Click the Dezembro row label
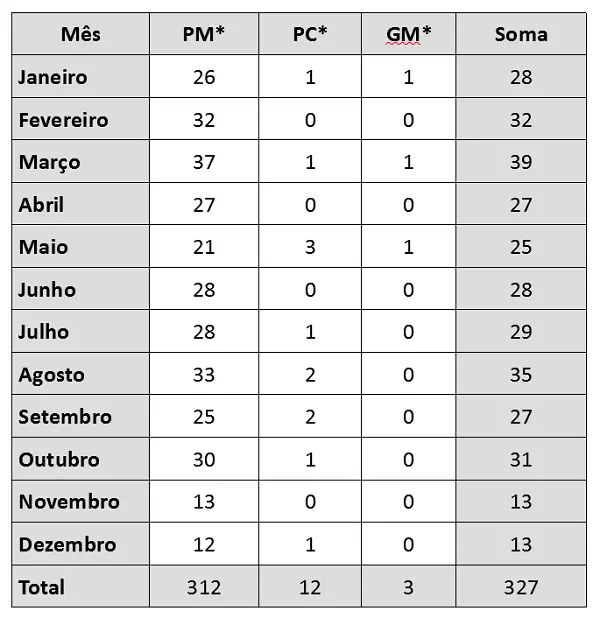This screenshot has width=600, height=618. tap(67, 545)
